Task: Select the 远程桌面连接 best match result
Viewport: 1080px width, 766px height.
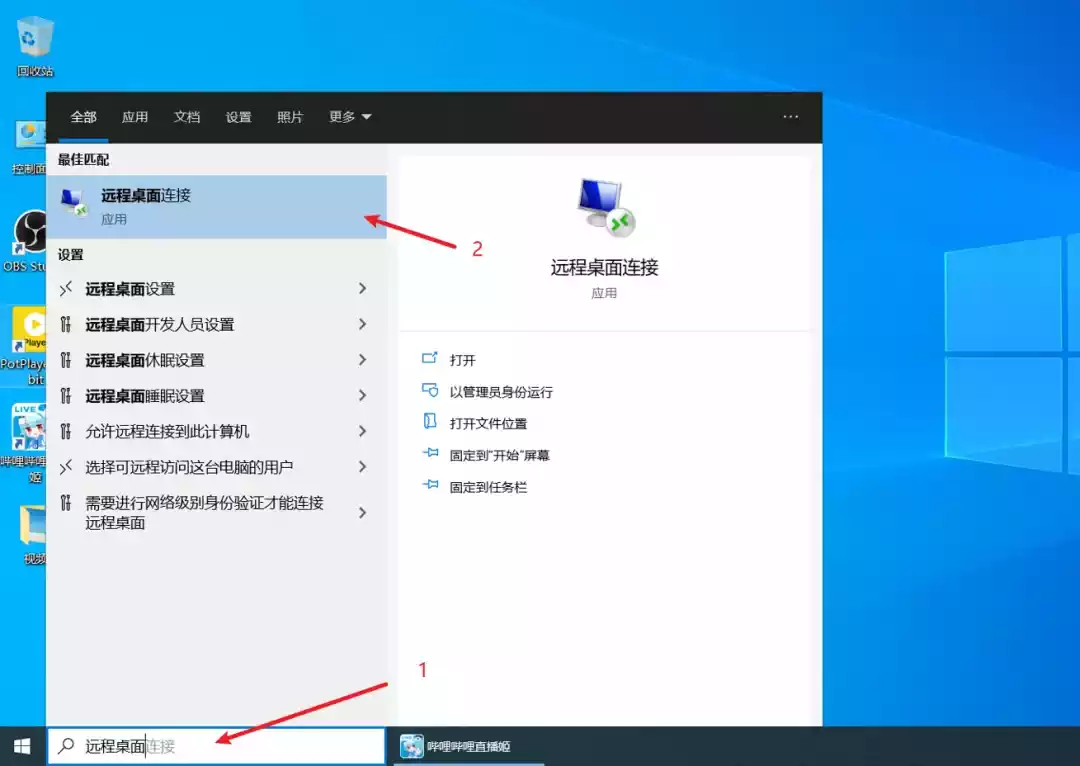Action: 216,207
